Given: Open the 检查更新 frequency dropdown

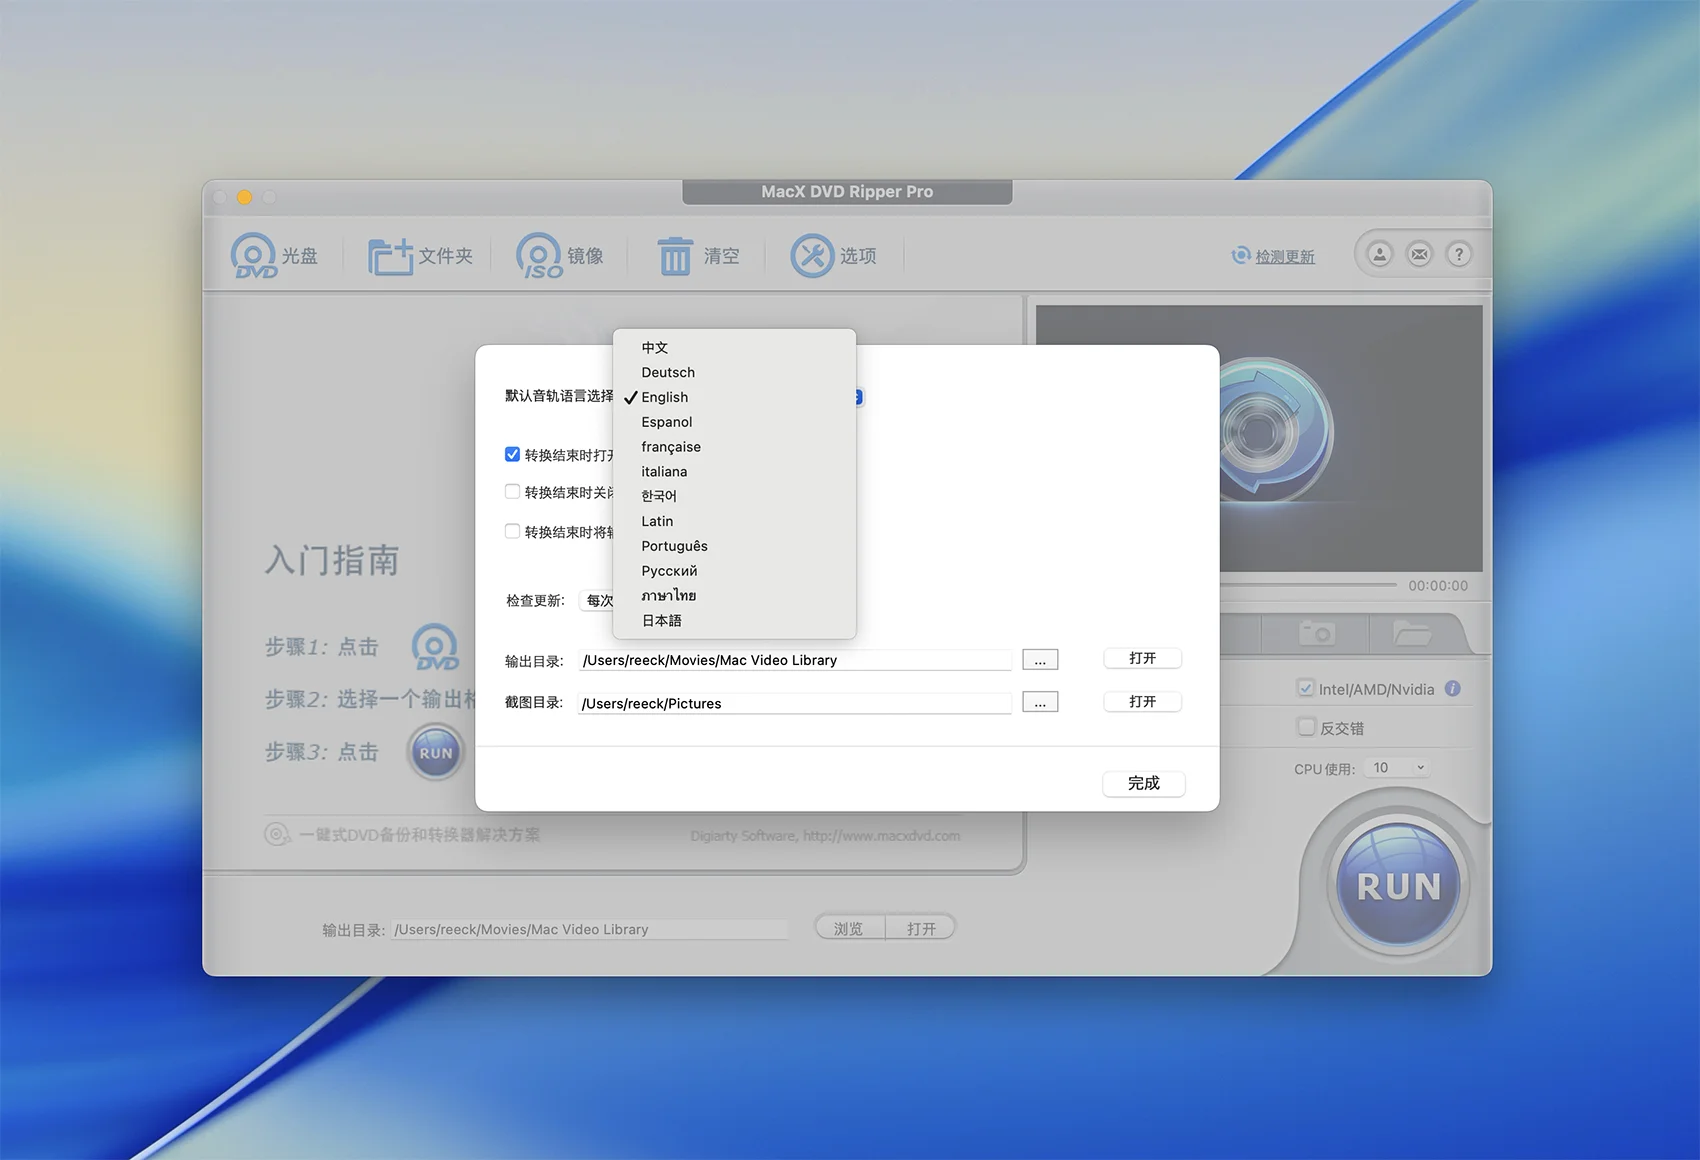Looking at the screenshot, I should (x=599, y=600).
